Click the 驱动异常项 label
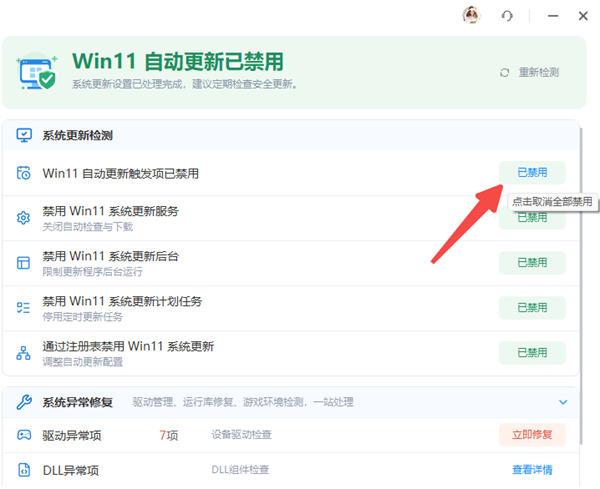600x489 pixels. 72,435
